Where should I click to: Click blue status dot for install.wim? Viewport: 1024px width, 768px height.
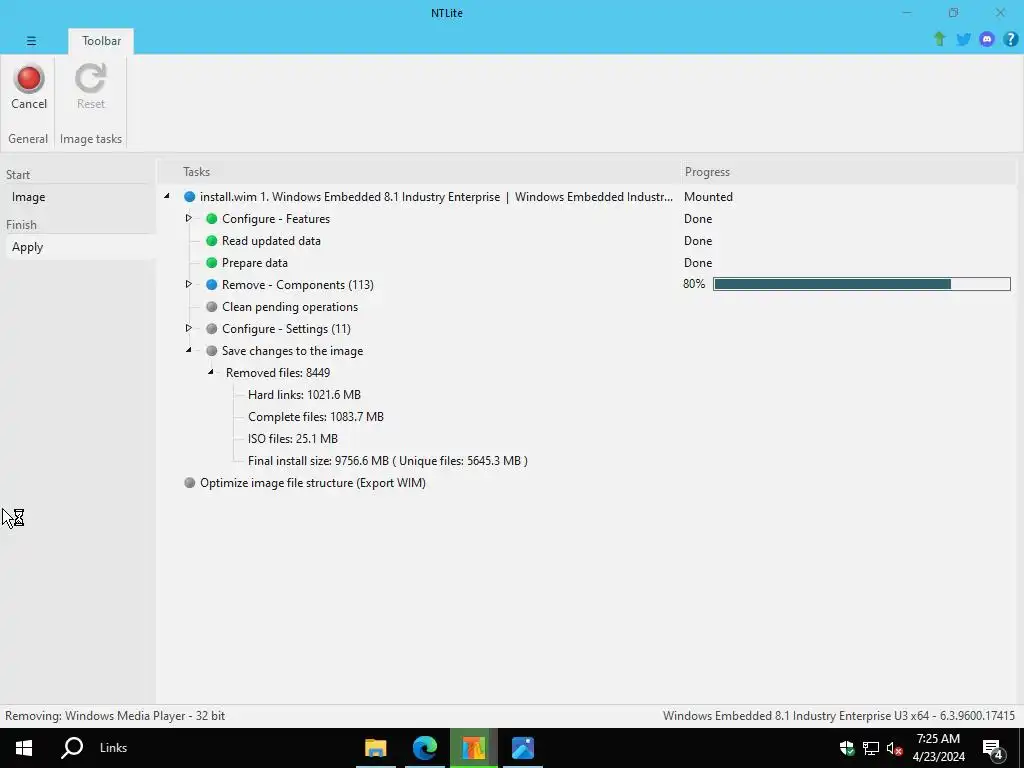(189, 197)
